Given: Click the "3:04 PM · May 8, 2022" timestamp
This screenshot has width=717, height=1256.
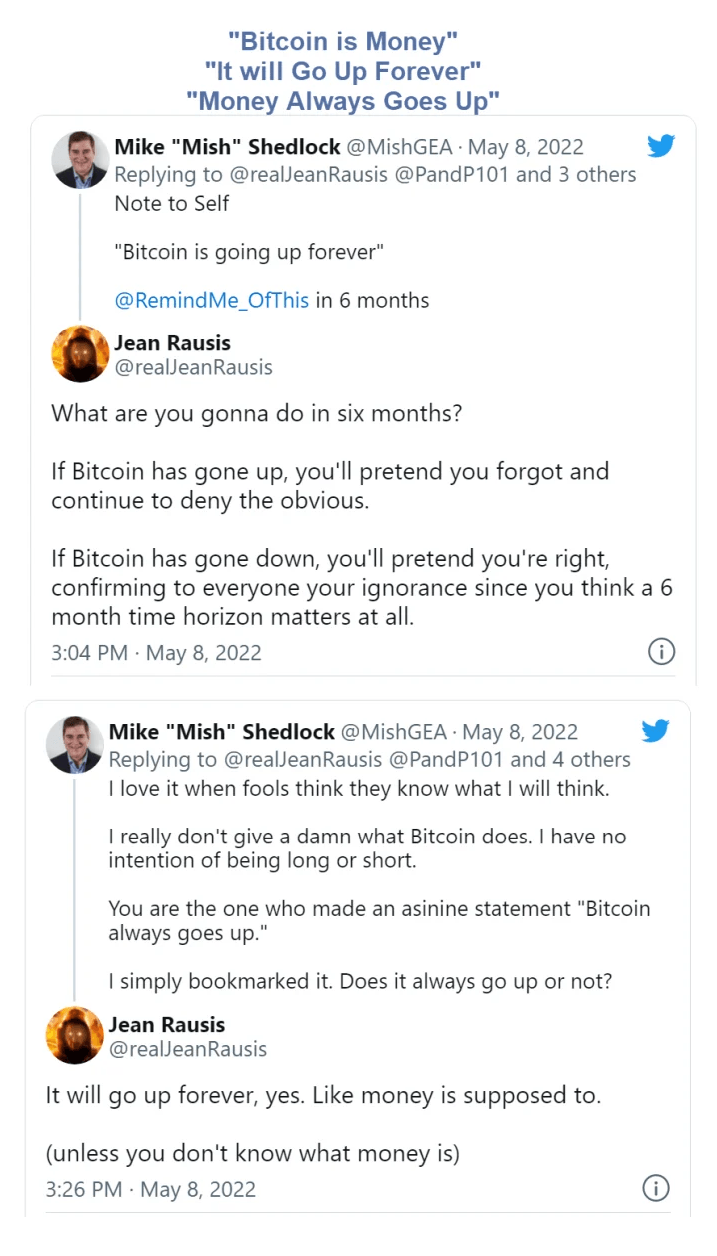Looking at the screenshot, I should [x=156, y=653].
